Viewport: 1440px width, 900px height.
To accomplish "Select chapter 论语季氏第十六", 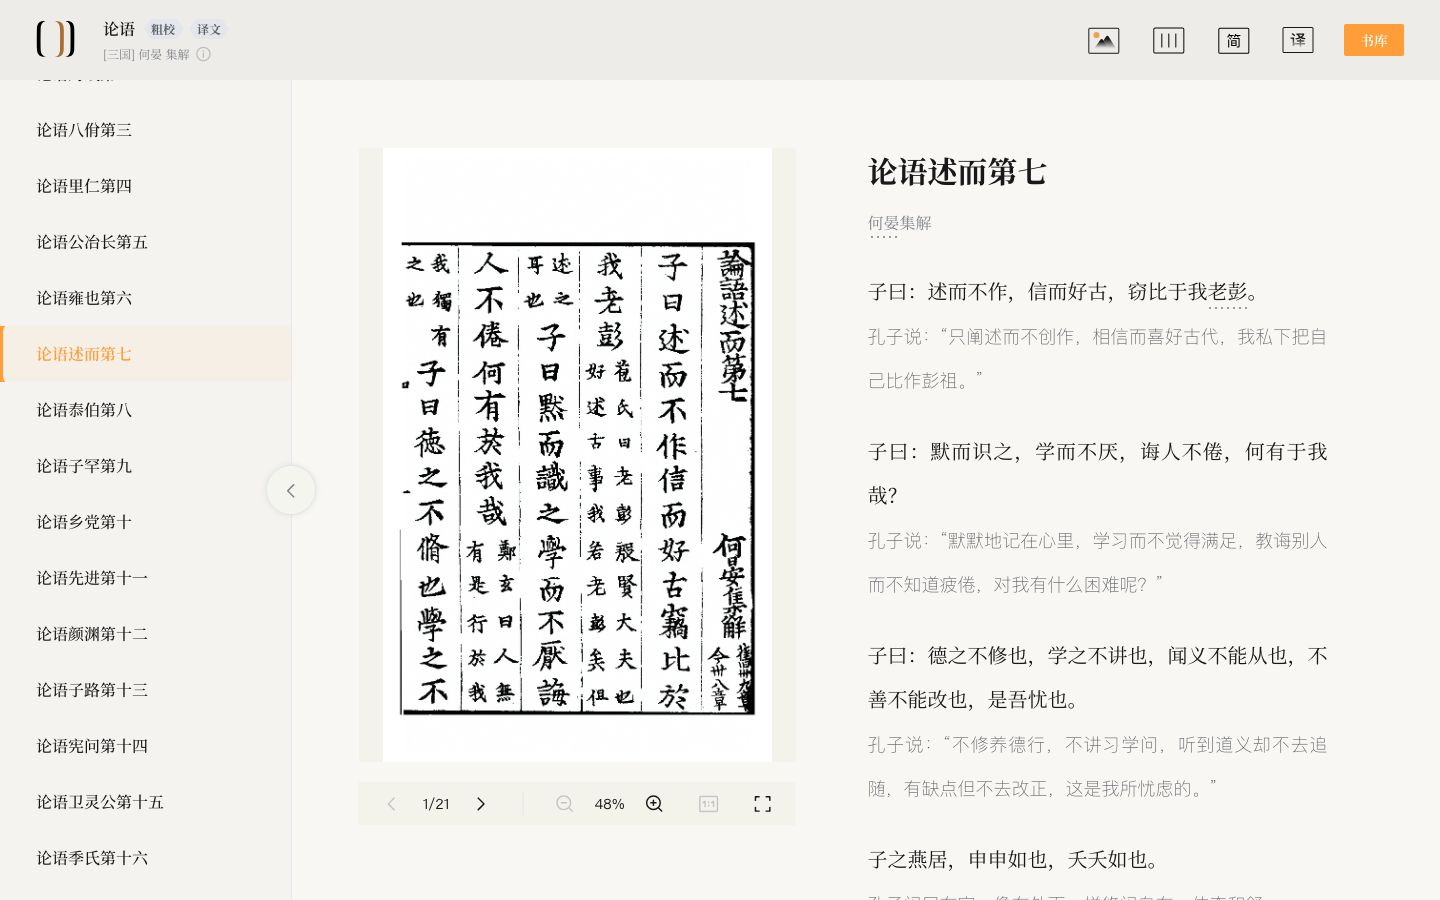I will coord(146,858).
